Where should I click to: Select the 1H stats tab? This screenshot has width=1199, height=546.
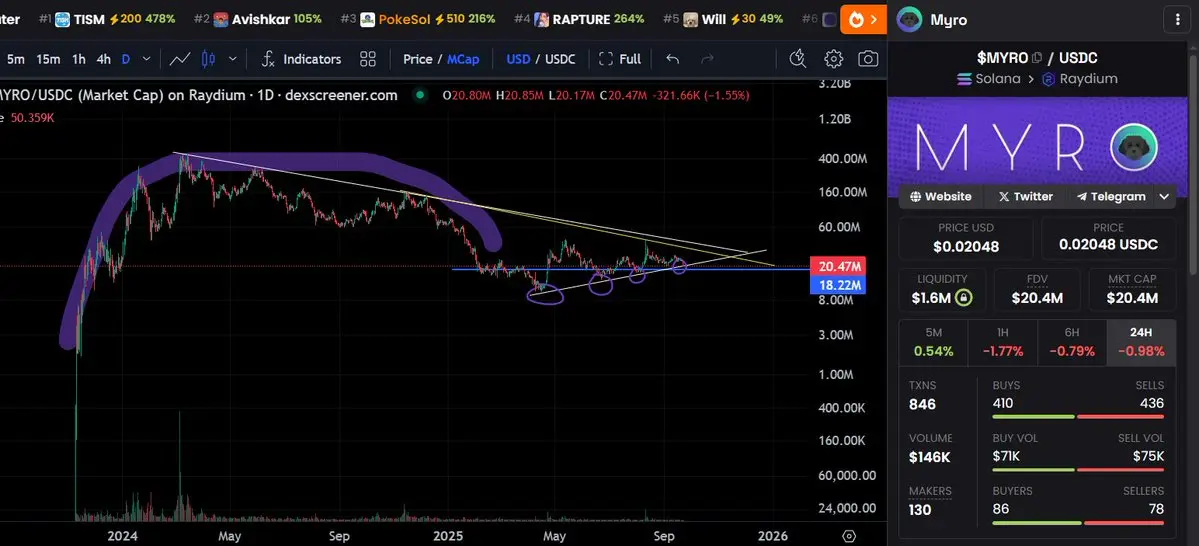[x=1002, y=342]
